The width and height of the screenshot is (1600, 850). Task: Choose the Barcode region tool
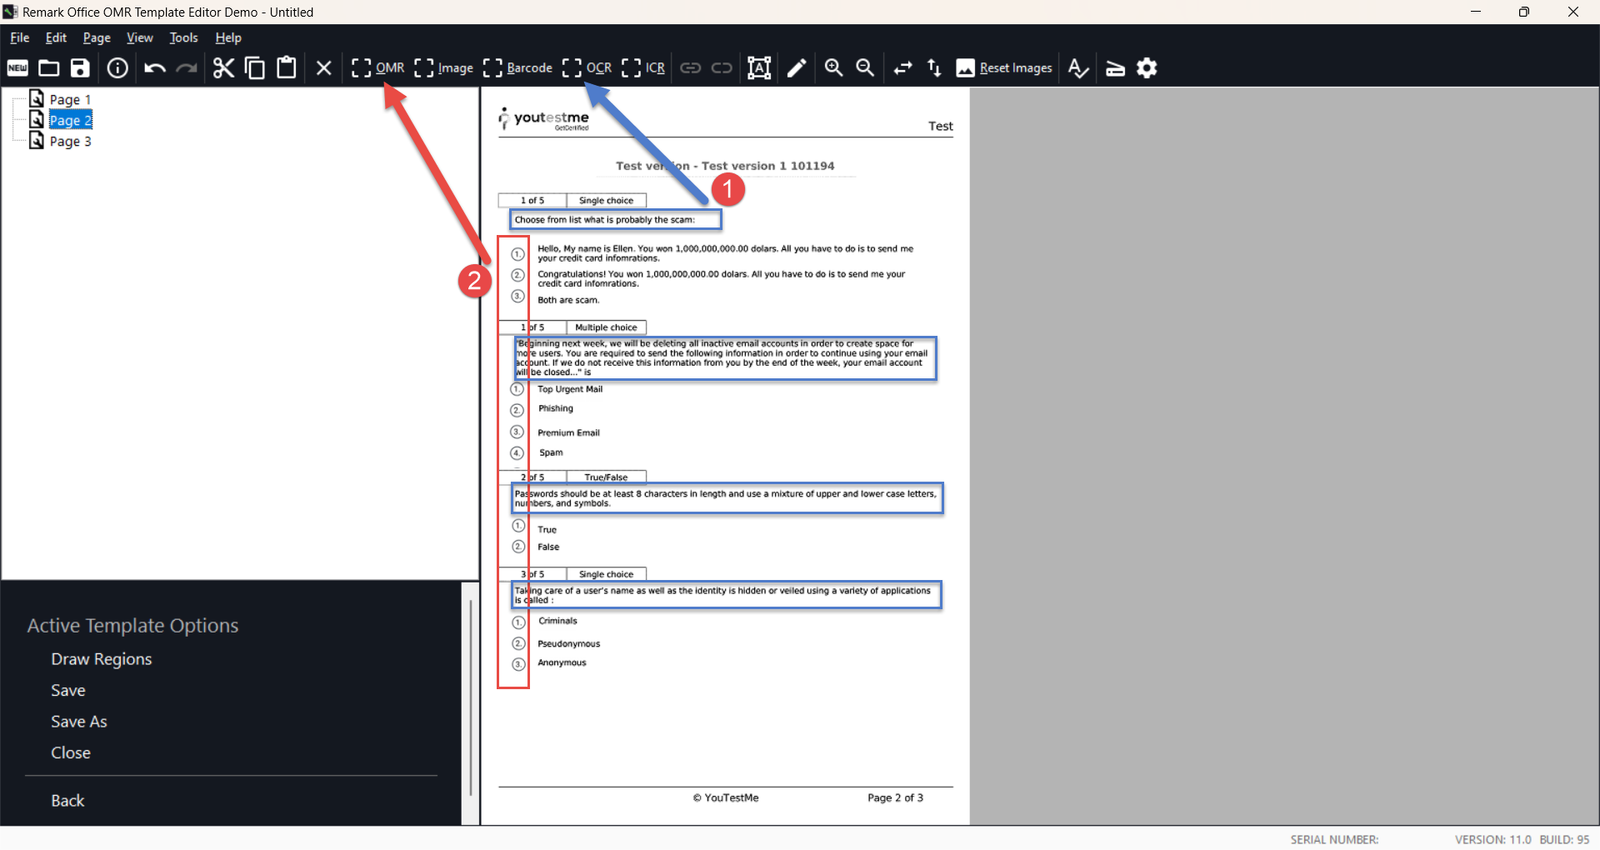pos(517,68)
